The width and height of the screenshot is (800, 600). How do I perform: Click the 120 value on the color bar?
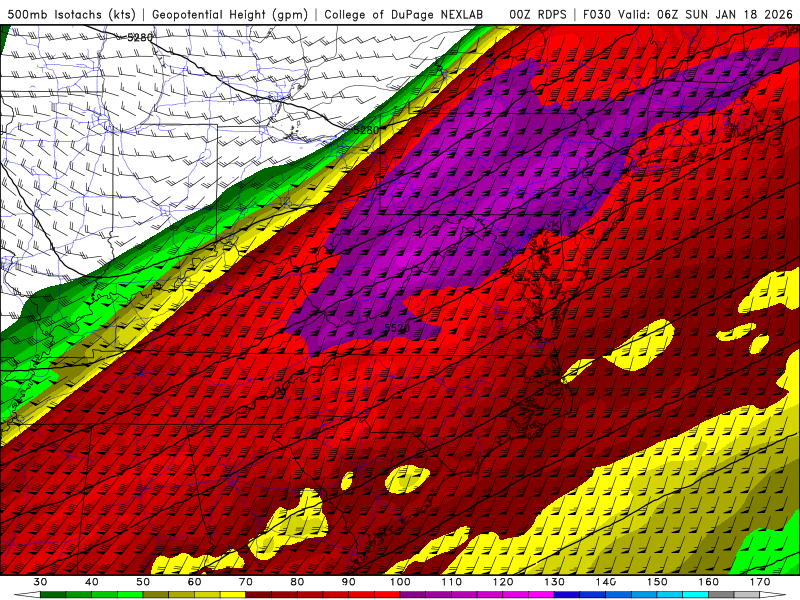coord(503,582)
